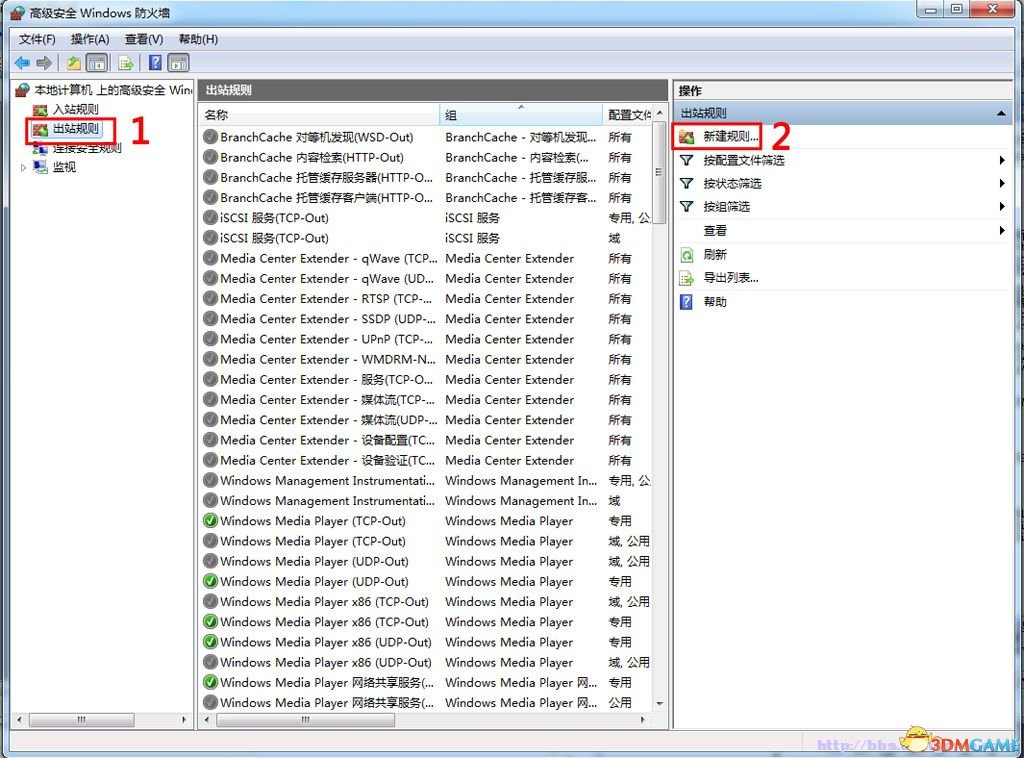Image resolution: width=1024 pixels, height=758 pixels.
Task: Go back with the toolbar Back arrow
Action: tap(22, 63)
